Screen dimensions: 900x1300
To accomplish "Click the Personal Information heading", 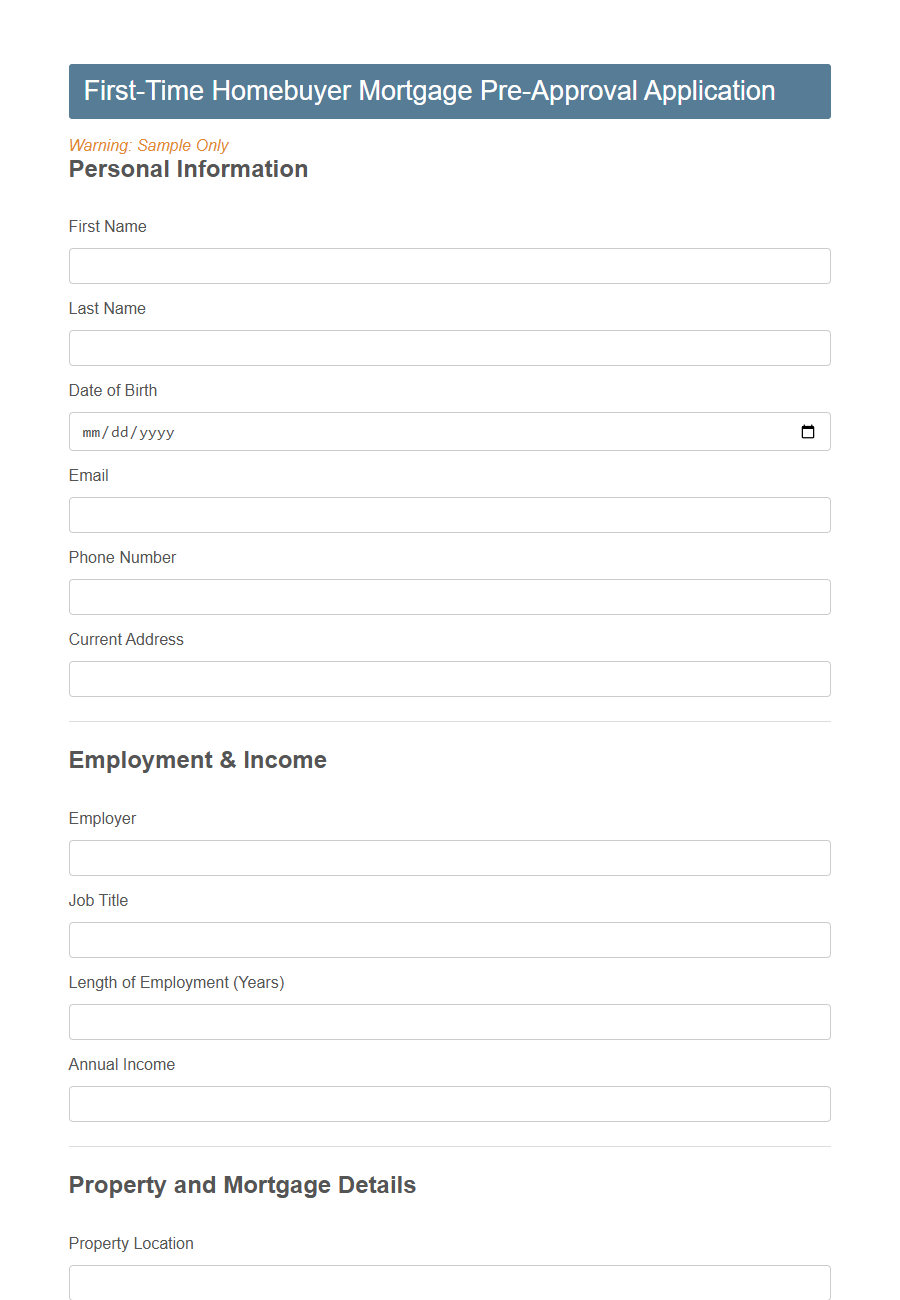I will tap(188, 169).
